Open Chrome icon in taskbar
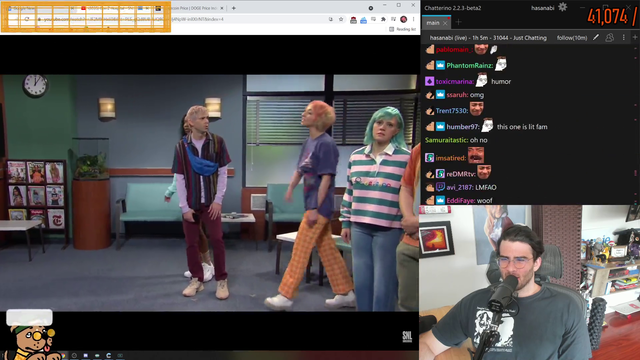Image resolution: width=640 pixels, height=360 pixels. point(63,356)
